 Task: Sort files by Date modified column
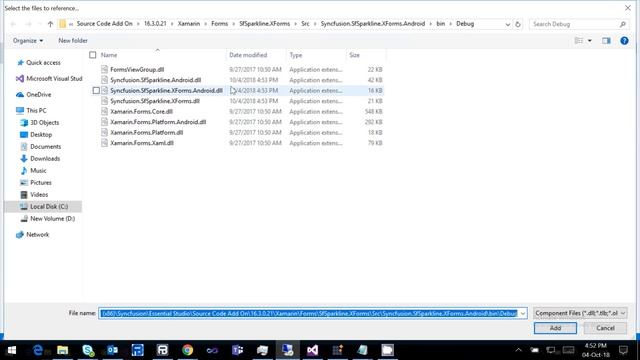(248, 55)
